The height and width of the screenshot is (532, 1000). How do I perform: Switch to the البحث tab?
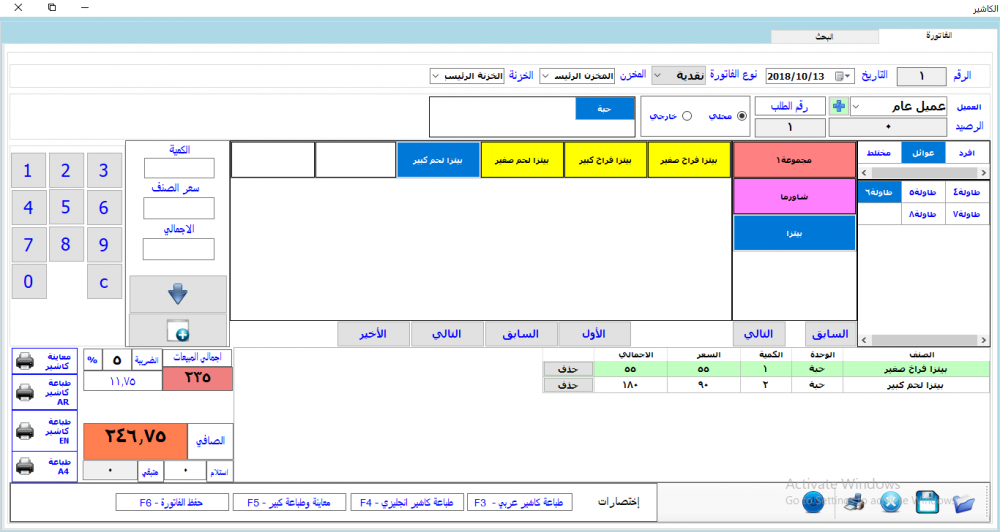click(824, 37)
